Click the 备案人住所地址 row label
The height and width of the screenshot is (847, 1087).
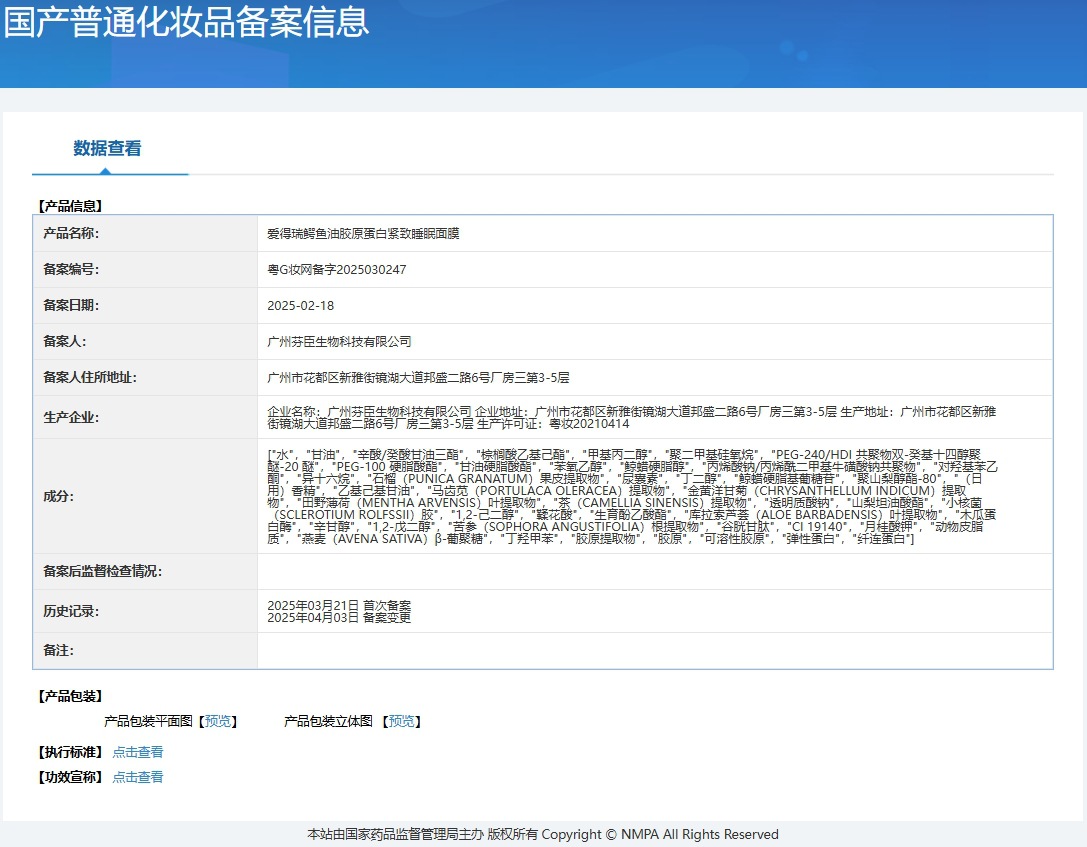(x=90, y=378)
